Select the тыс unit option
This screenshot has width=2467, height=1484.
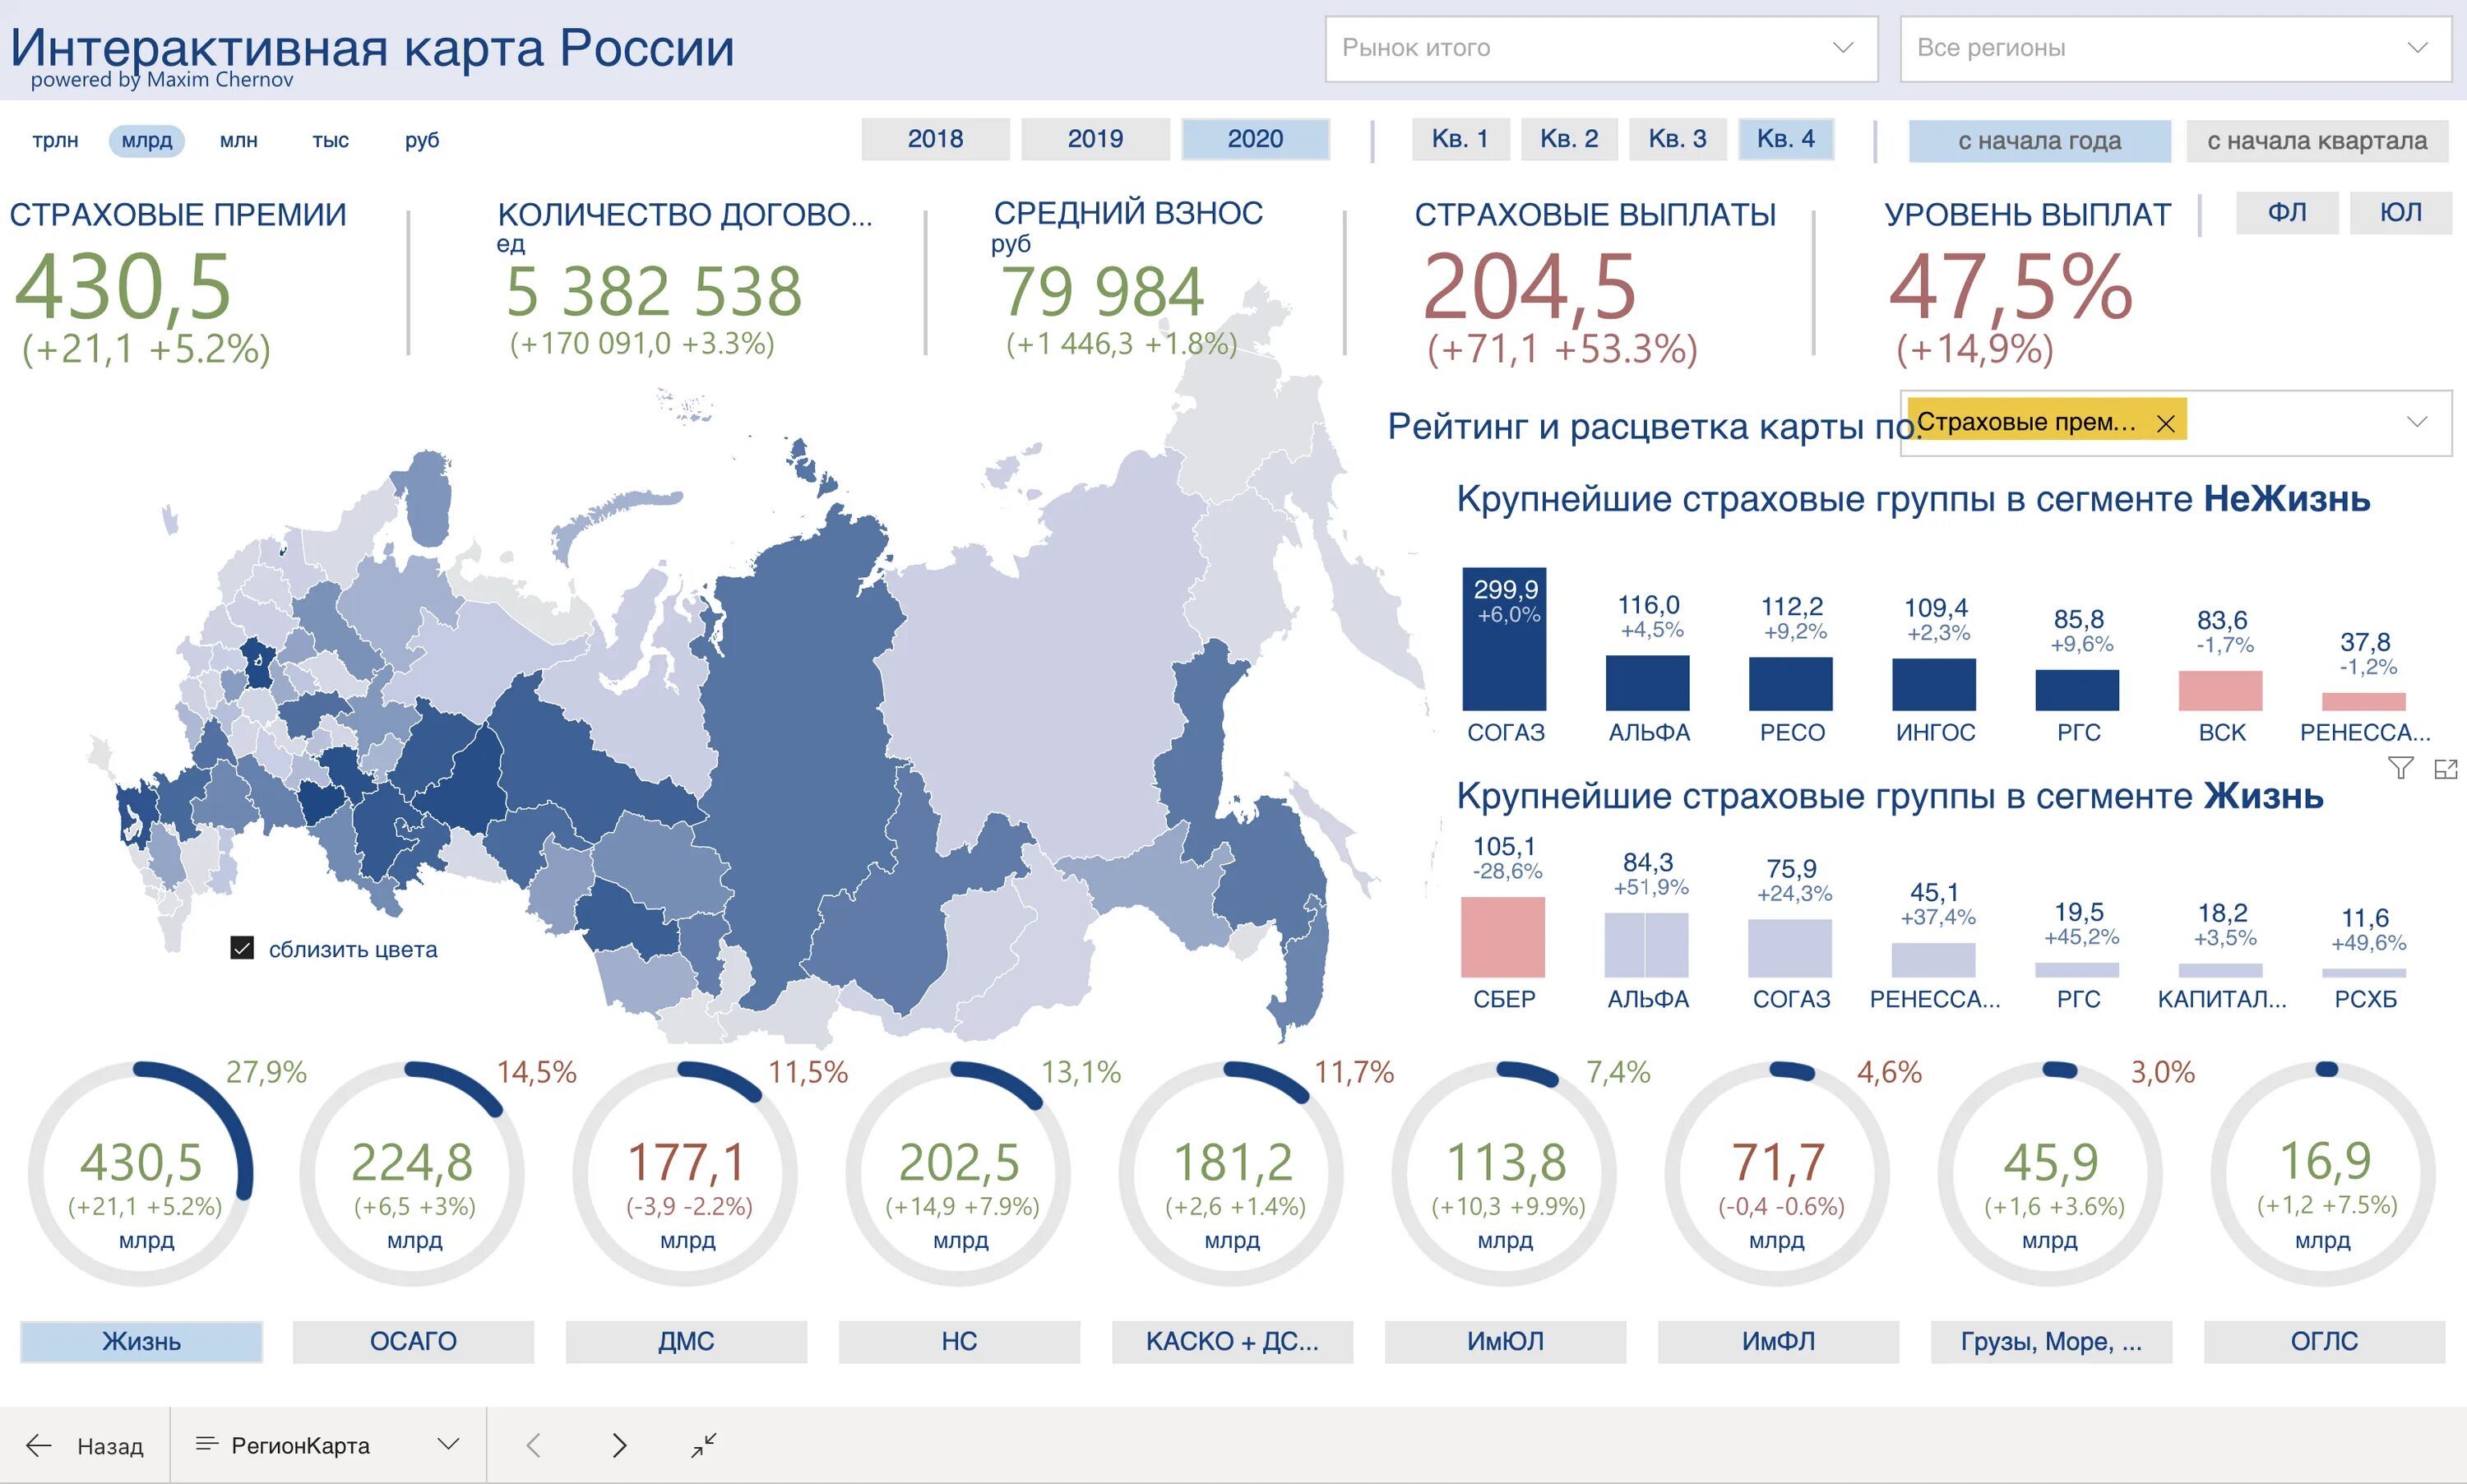coord(331,140)
